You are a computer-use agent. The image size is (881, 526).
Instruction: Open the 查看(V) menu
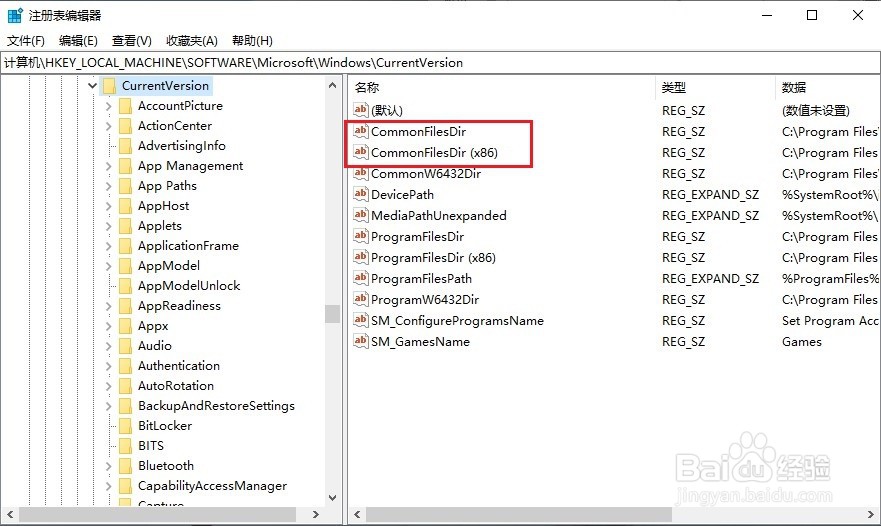coord(131,40)
